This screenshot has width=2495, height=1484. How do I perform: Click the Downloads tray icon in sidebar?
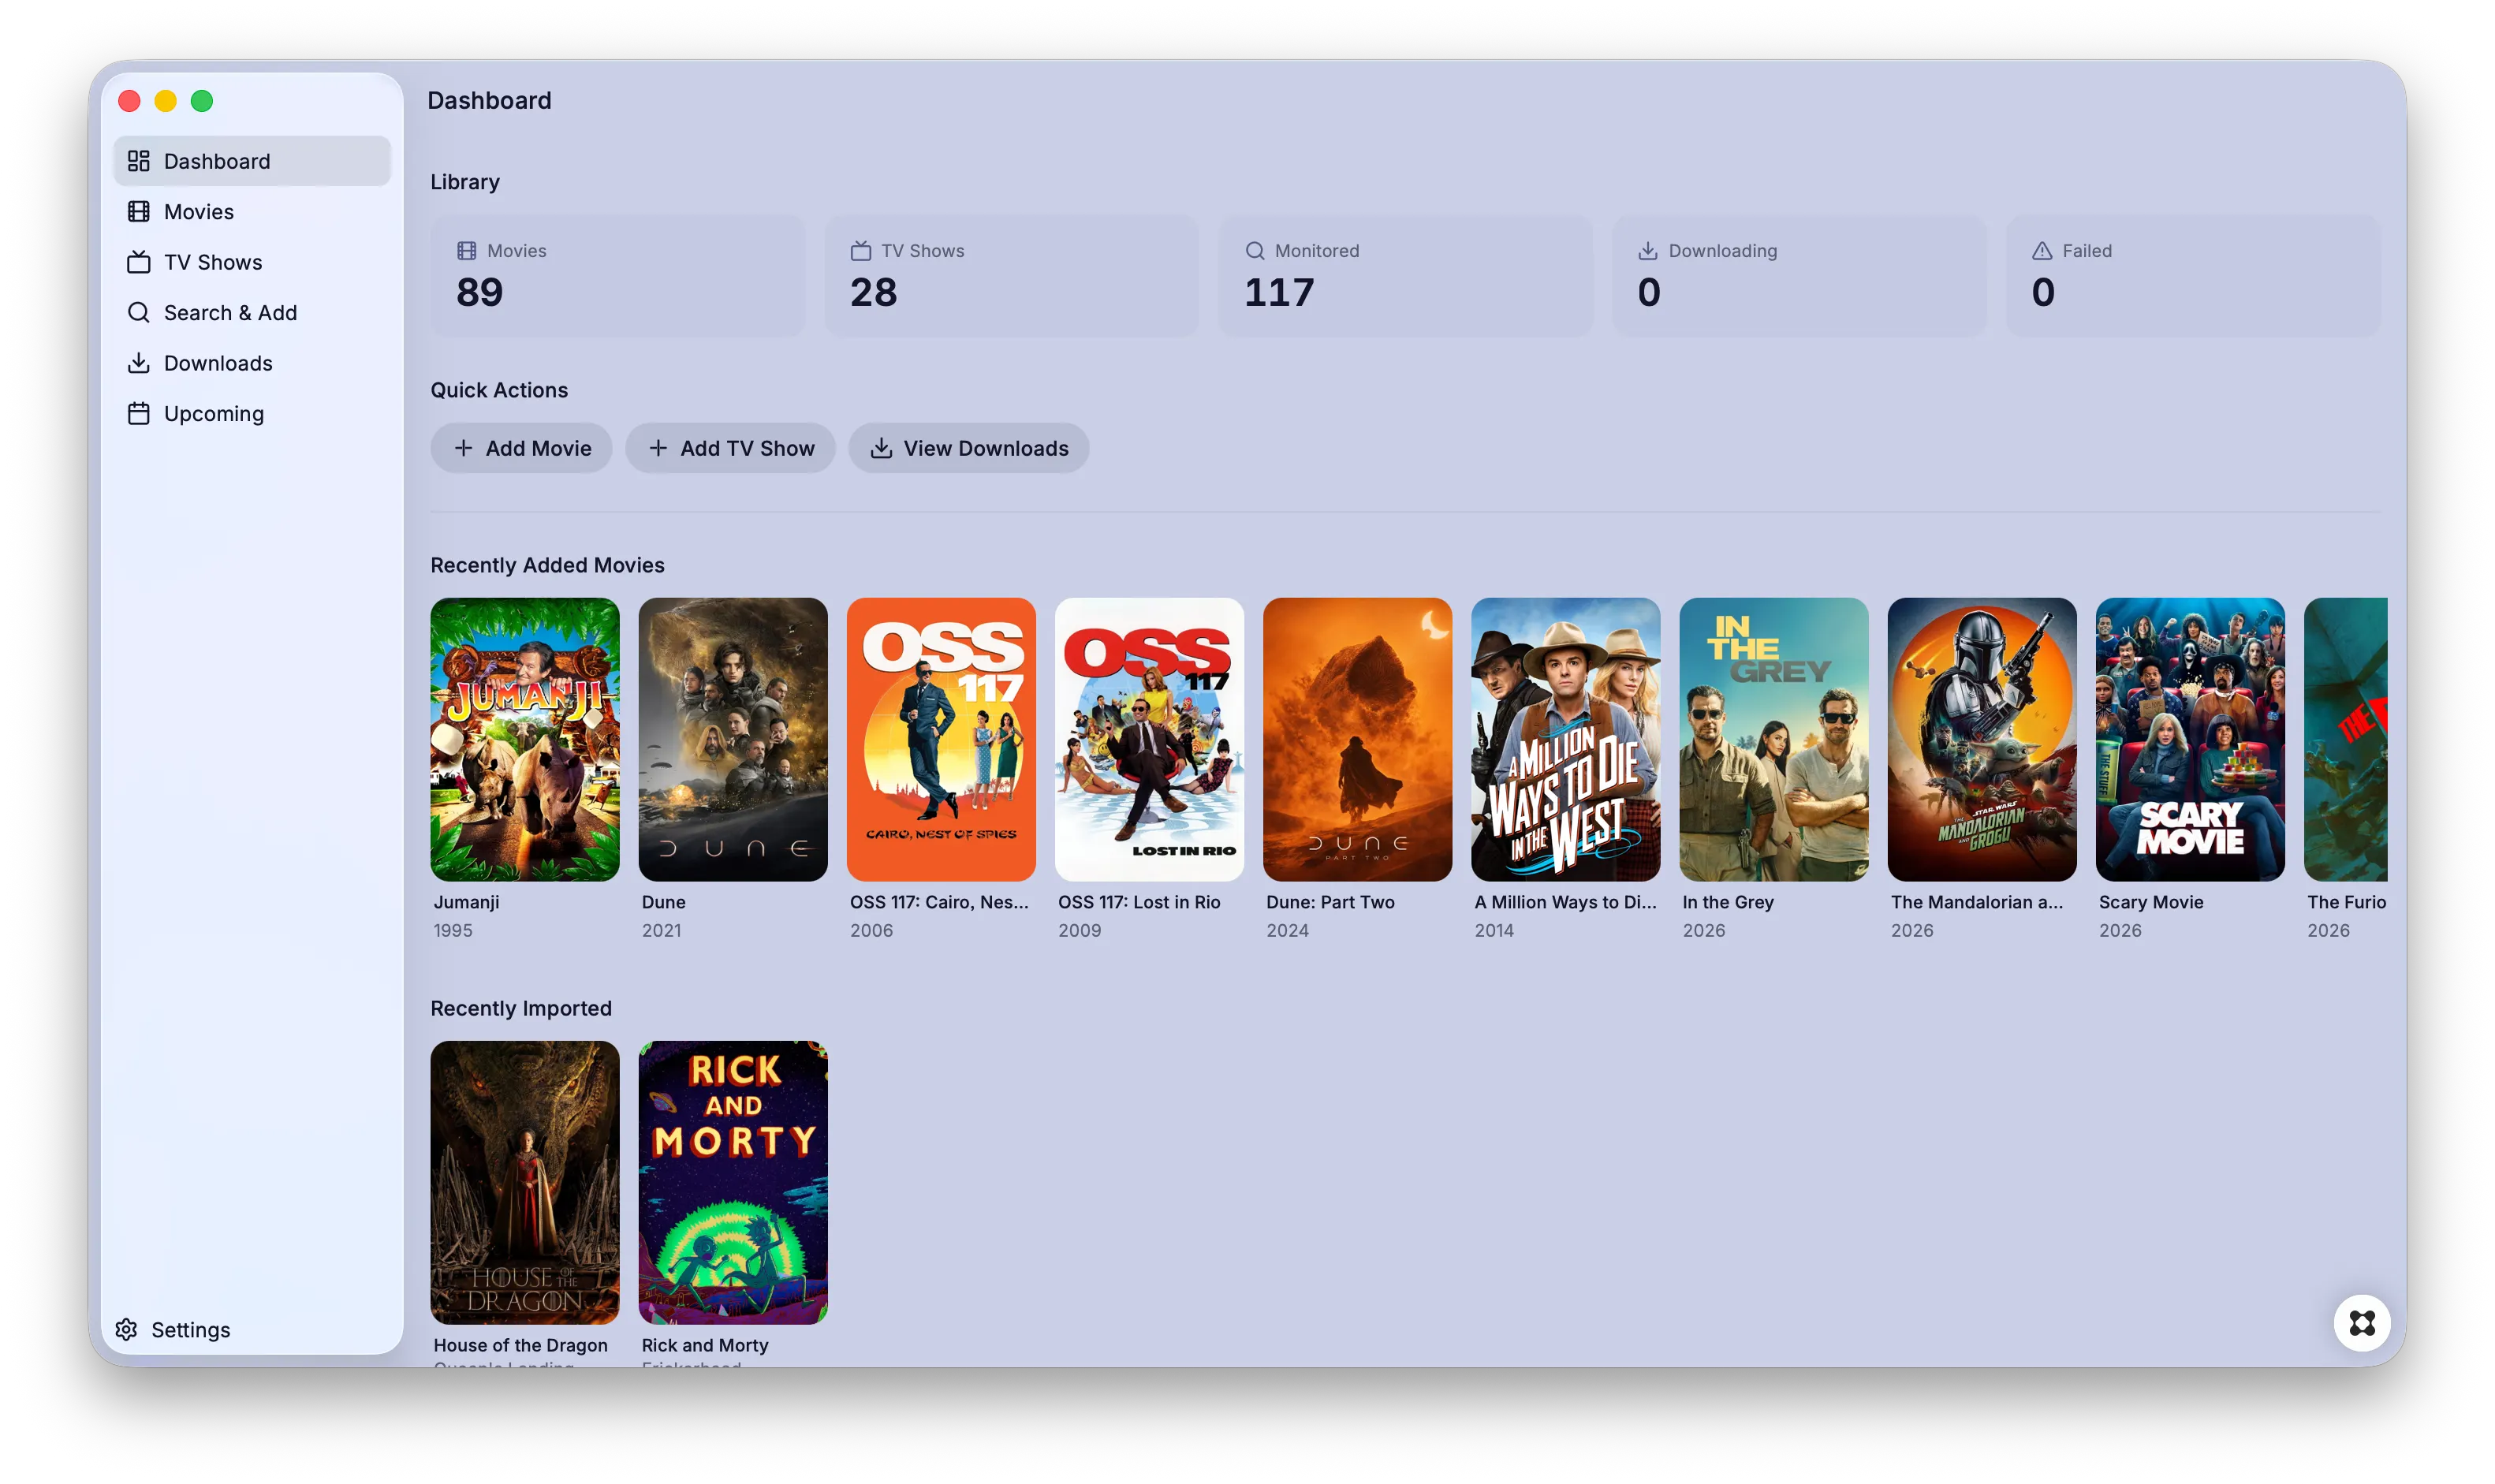coord(139,363)
